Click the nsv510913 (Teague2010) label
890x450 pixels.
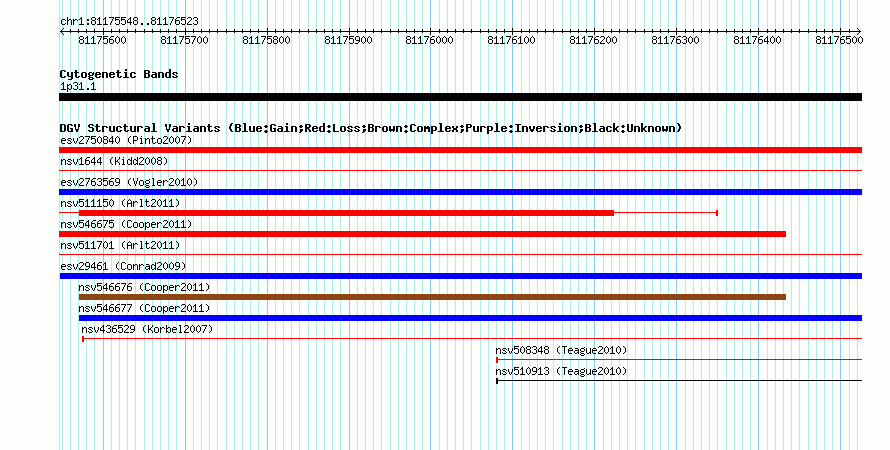point(561,371)
